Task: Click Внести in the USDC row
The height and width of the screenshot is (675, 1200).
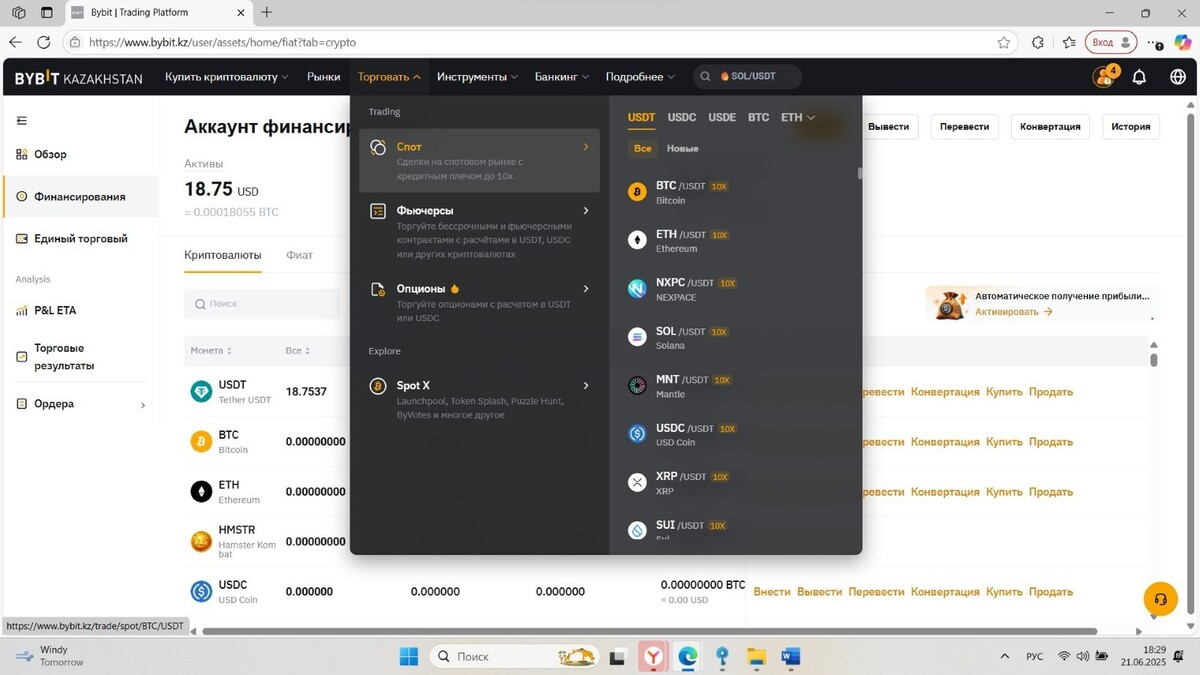Action: point(772,592)
